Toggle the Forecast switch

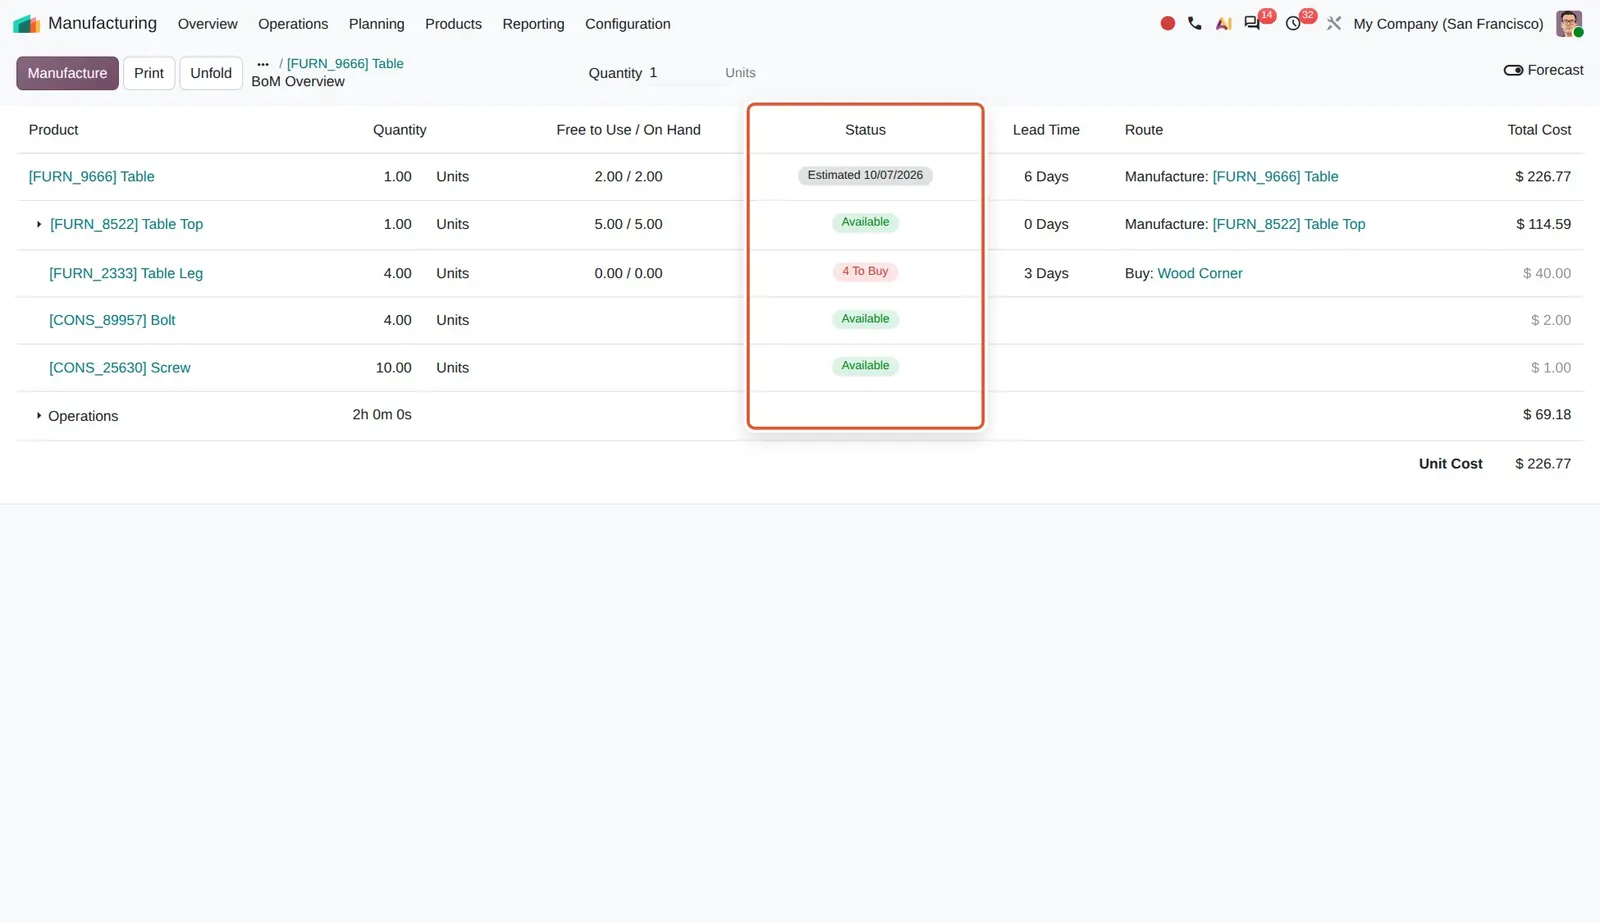pos(1513,70)
